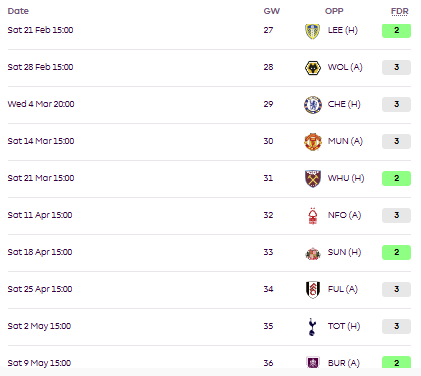The image size is (421, 376).
Task: Click the Wolves club crest
Action: (x=313, y=68)
